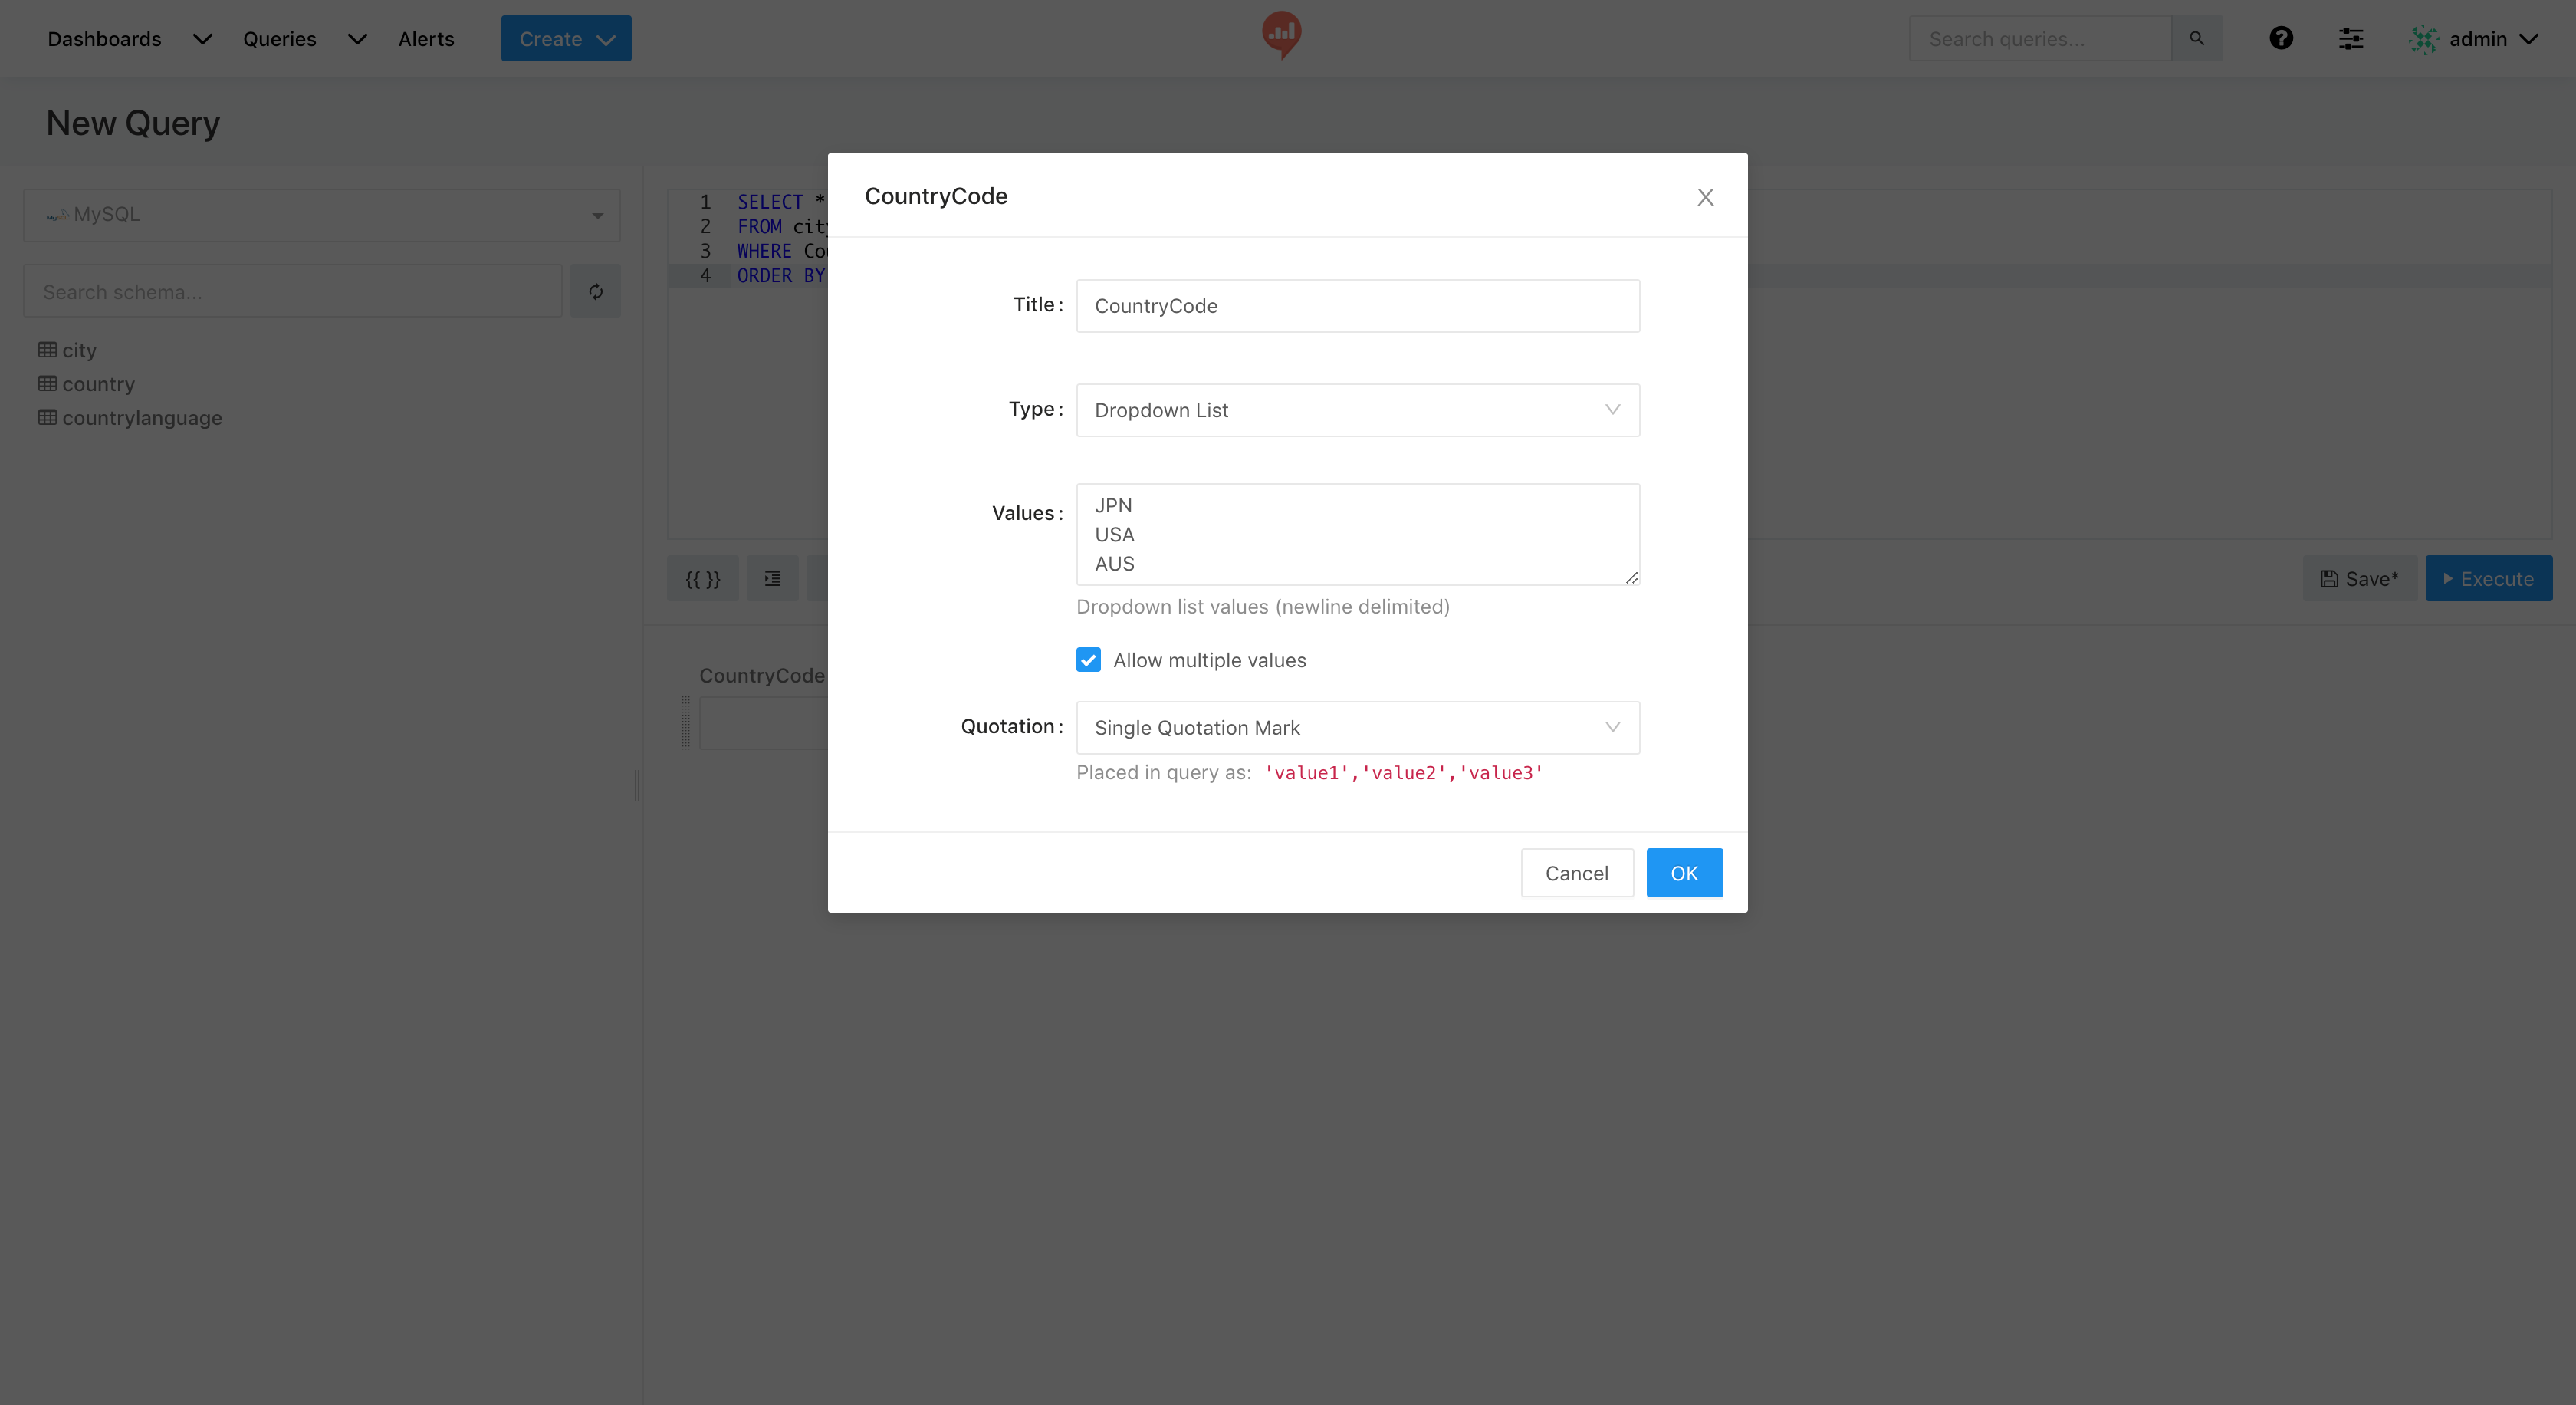Click the Title input field
This screenshot has width=2576, height=1405.
click(x=1357, y=306)
